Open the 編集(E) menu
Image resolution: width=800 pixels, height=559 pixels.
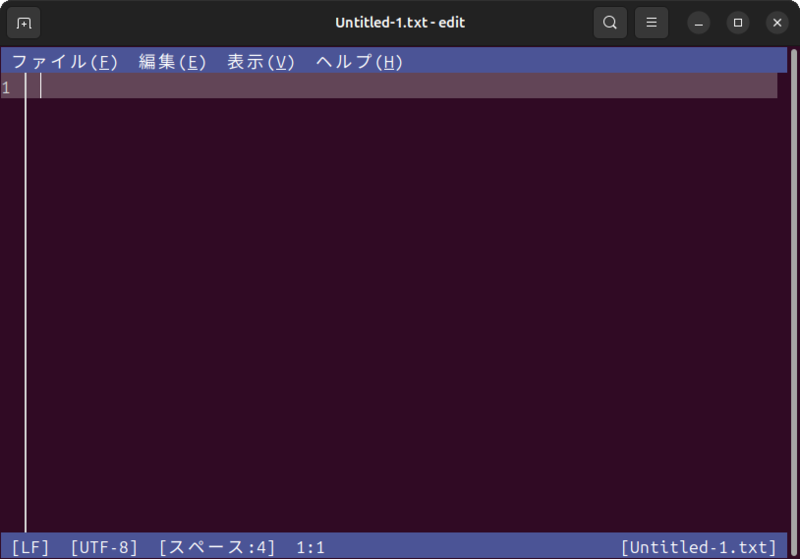(x=172, y=62)
